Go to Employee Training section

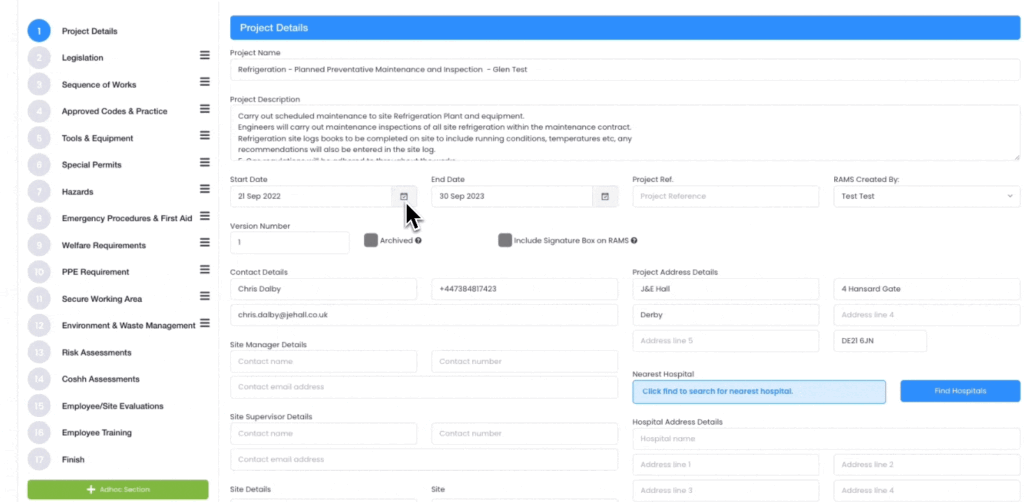click(x=97, y=433)
